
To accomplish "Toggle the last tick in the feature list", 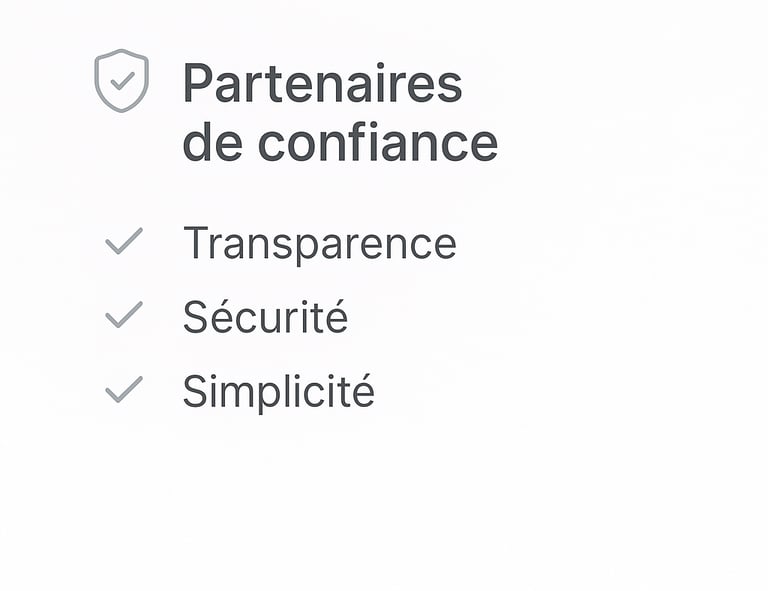I will click(124, 389).
